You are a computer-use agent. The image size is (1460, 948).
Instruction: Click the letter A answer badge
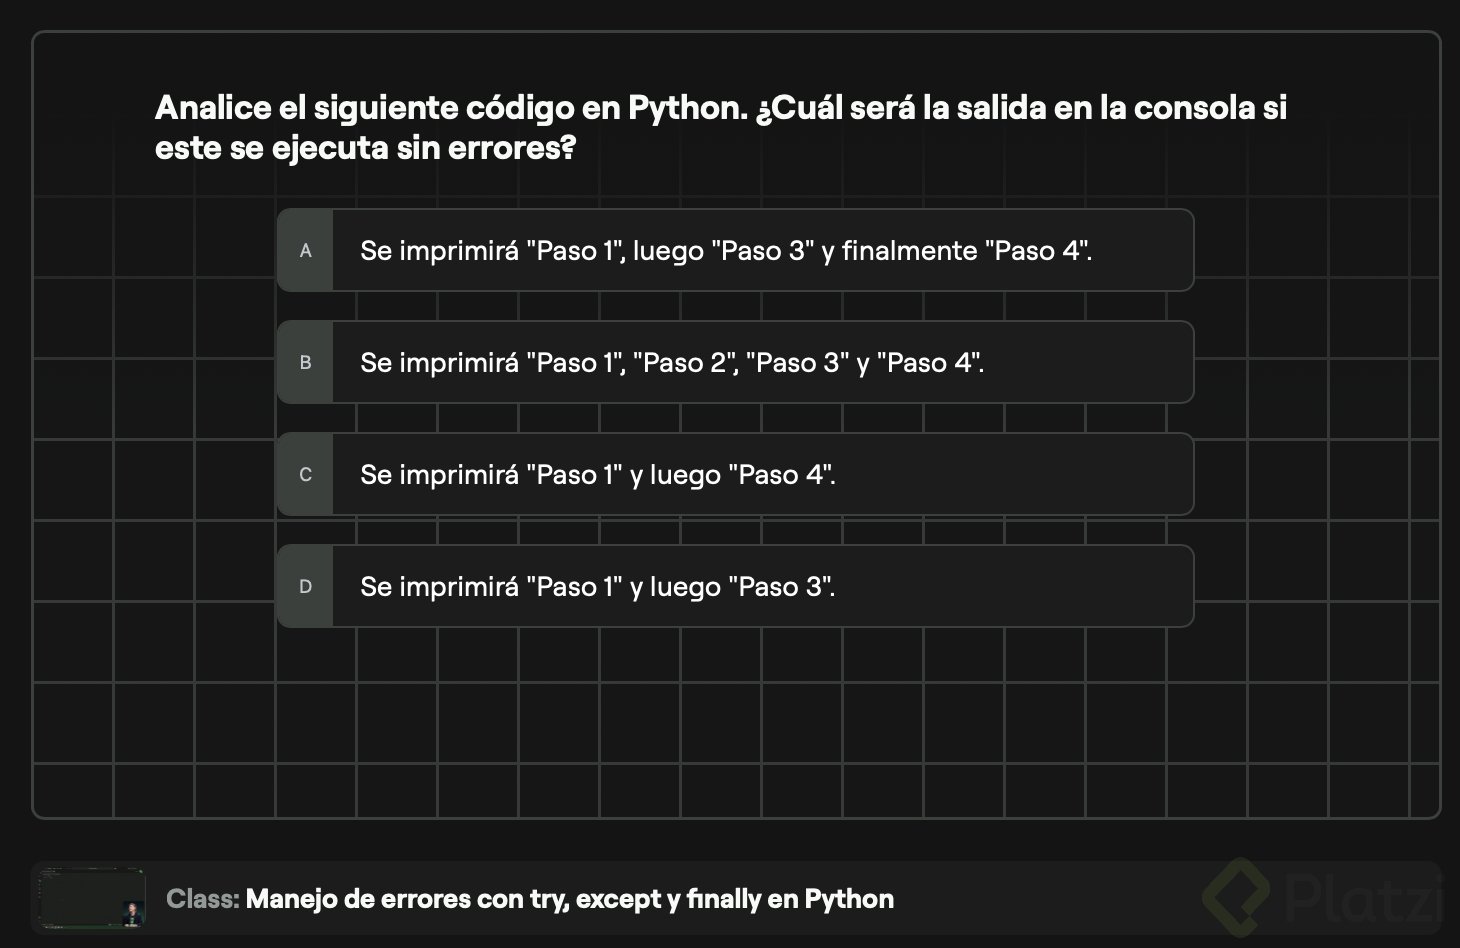306,251
